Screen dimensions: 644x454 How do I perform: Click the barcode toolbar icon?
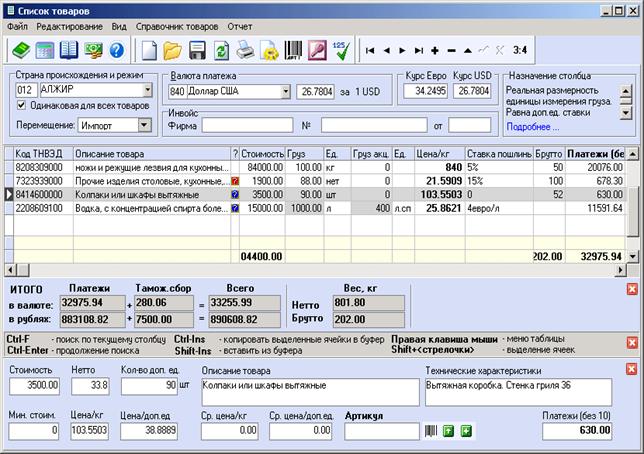[x=293, y=51]
